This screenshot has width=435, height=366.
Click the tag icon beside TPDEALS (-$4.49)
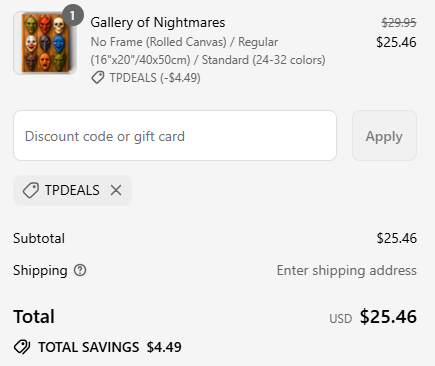[x=98, y=78]
